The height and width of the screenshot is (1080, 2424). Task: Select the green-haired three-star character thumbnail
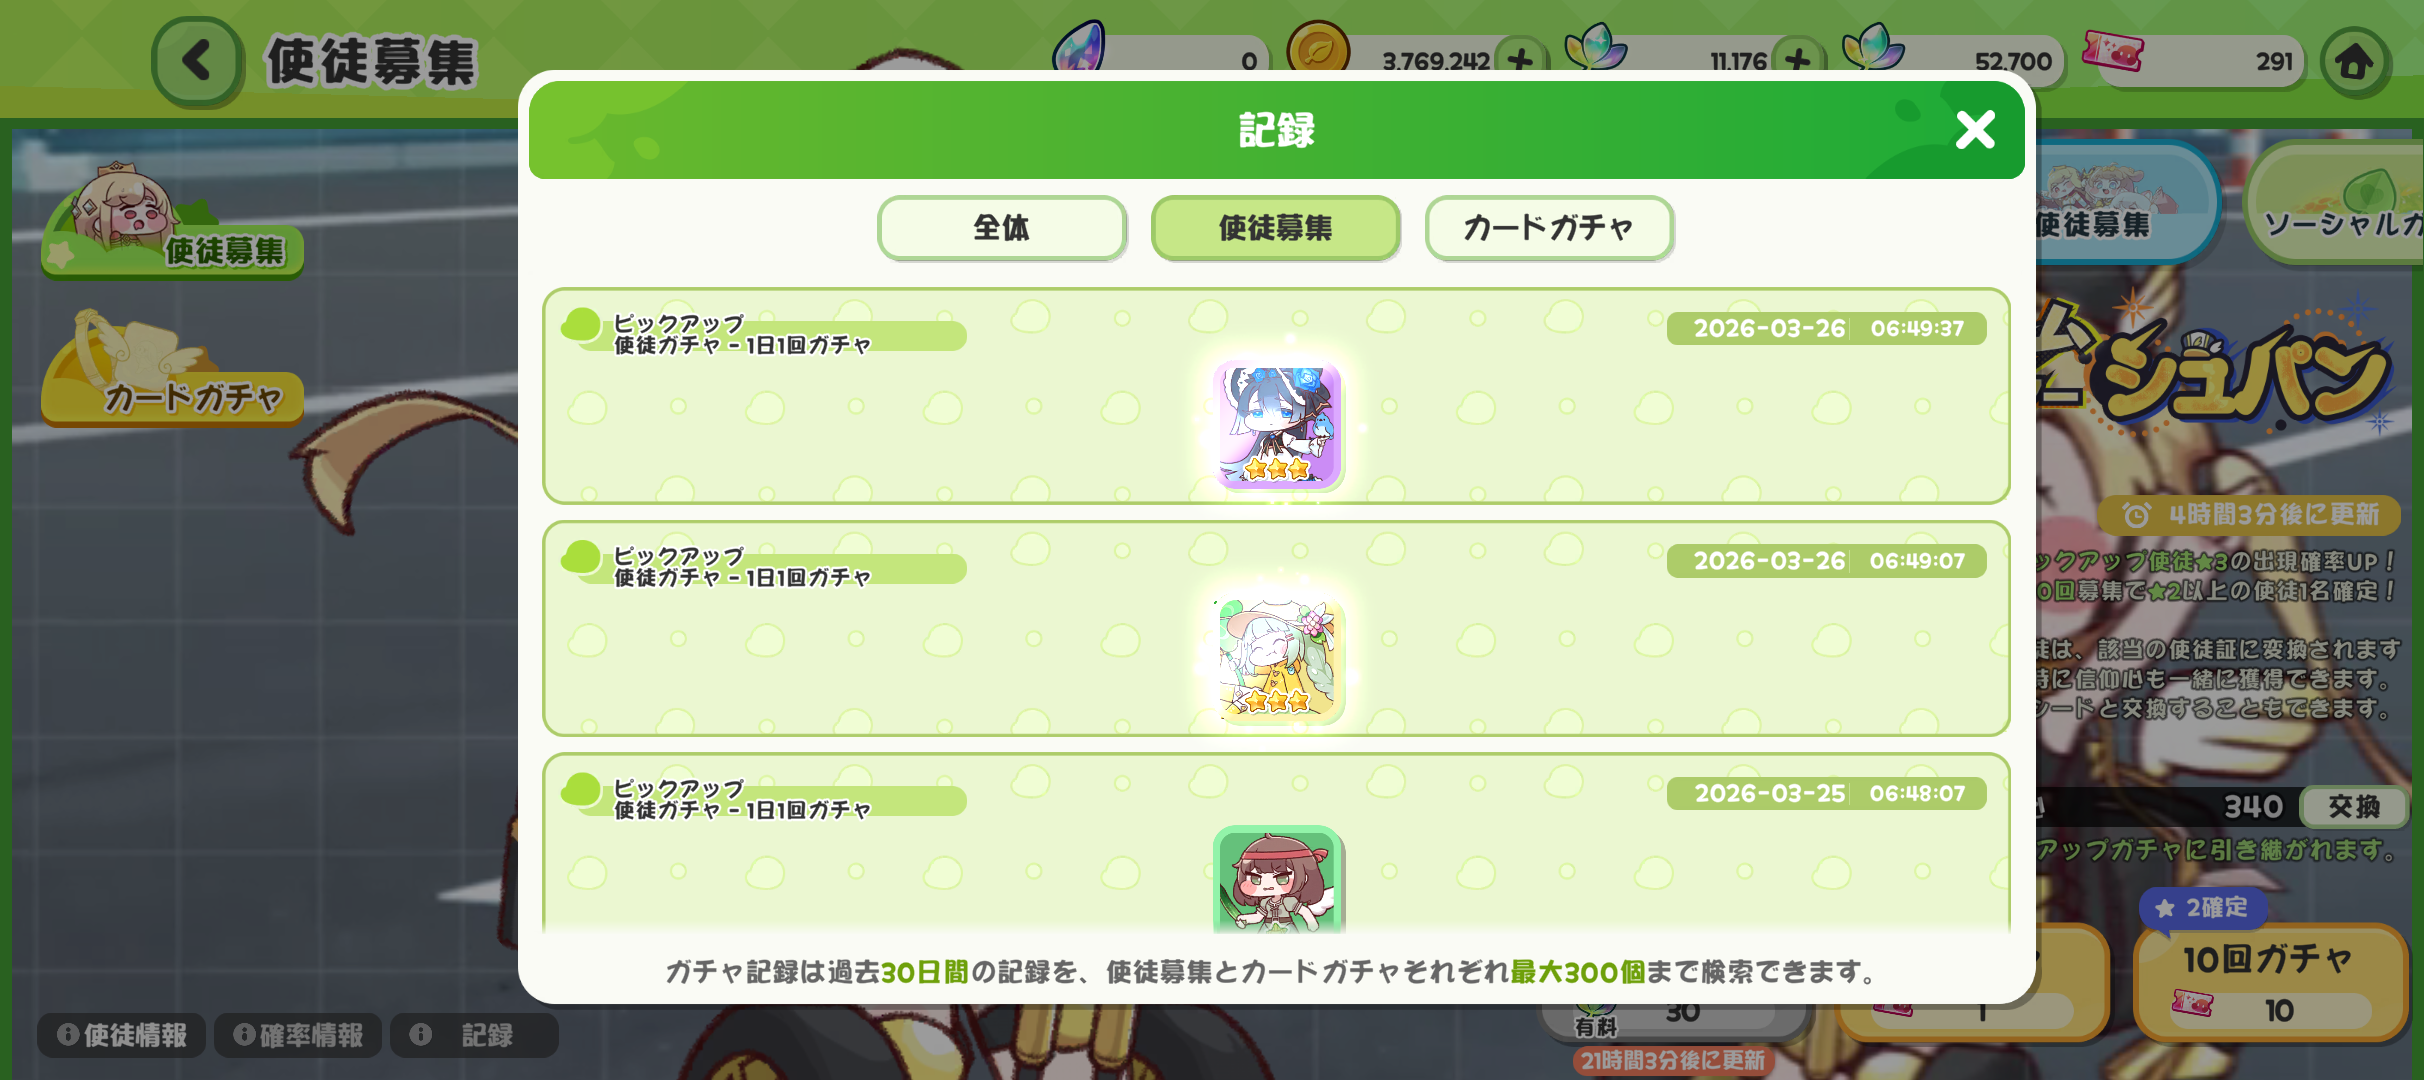coord(1277,660)
